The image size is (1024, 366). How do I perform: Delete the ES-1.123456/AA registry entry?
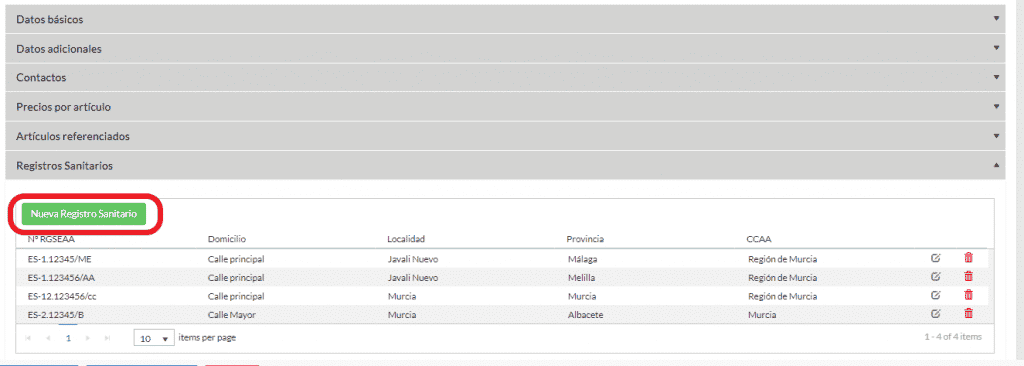pos(968,276)
